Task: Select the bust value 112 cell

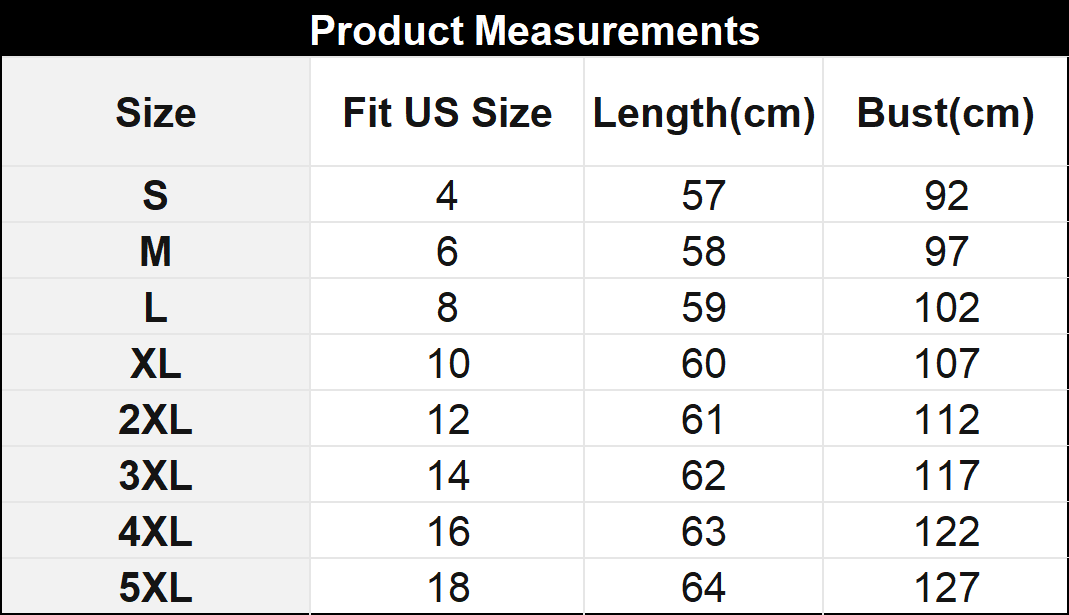Action: coord(946,420)
